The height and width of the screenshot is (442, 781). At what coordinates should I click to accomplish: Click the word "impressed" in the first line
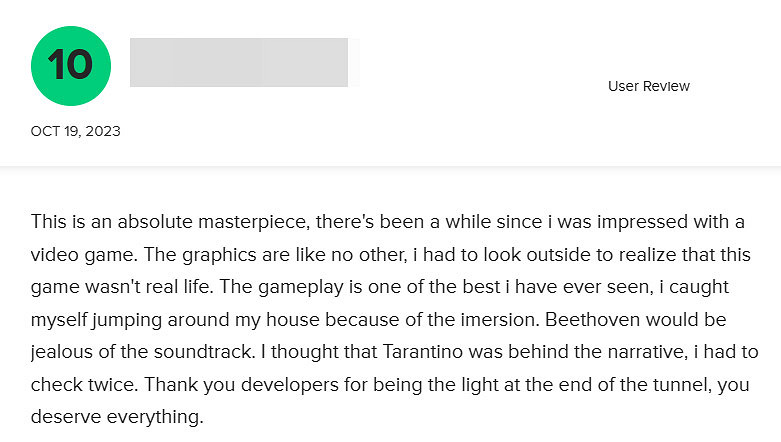[x=645, y=222]
